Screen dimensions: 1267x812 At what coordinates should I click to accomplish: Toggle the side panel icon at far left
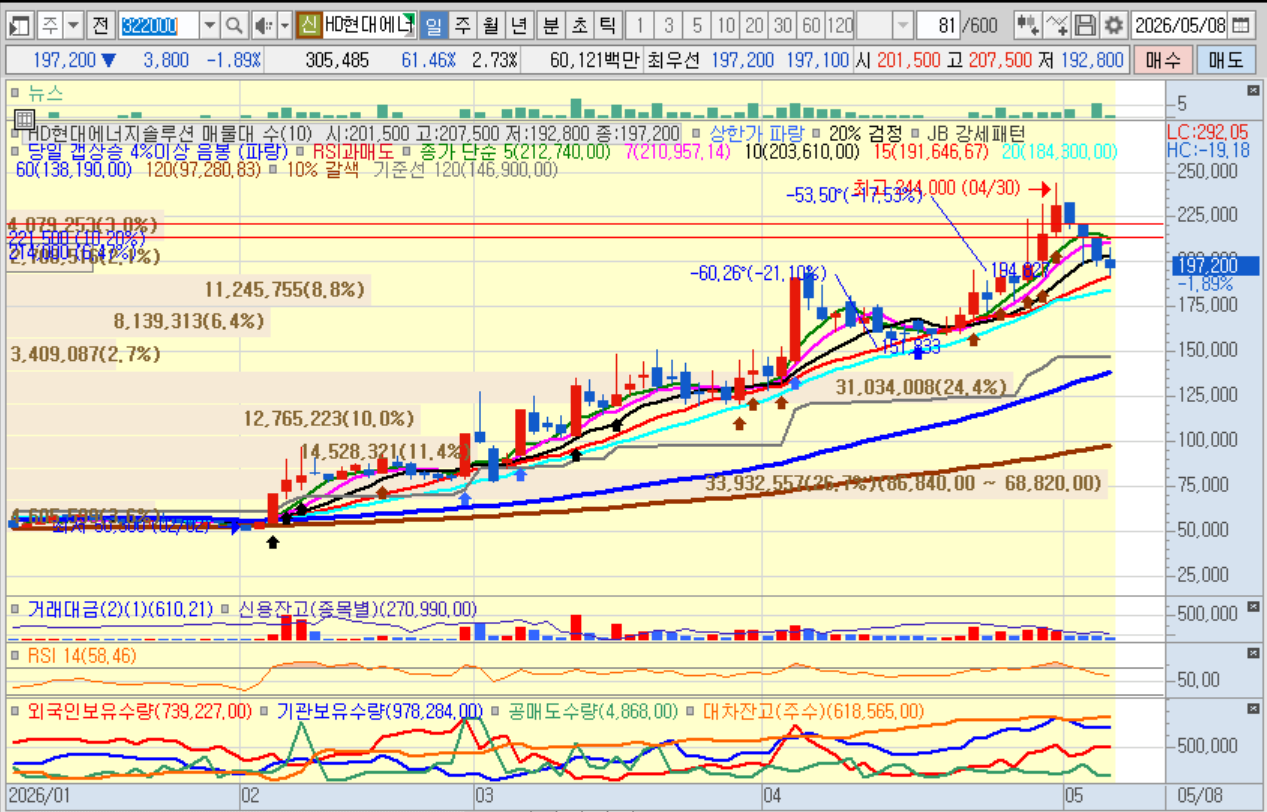(x=20, y=24)
